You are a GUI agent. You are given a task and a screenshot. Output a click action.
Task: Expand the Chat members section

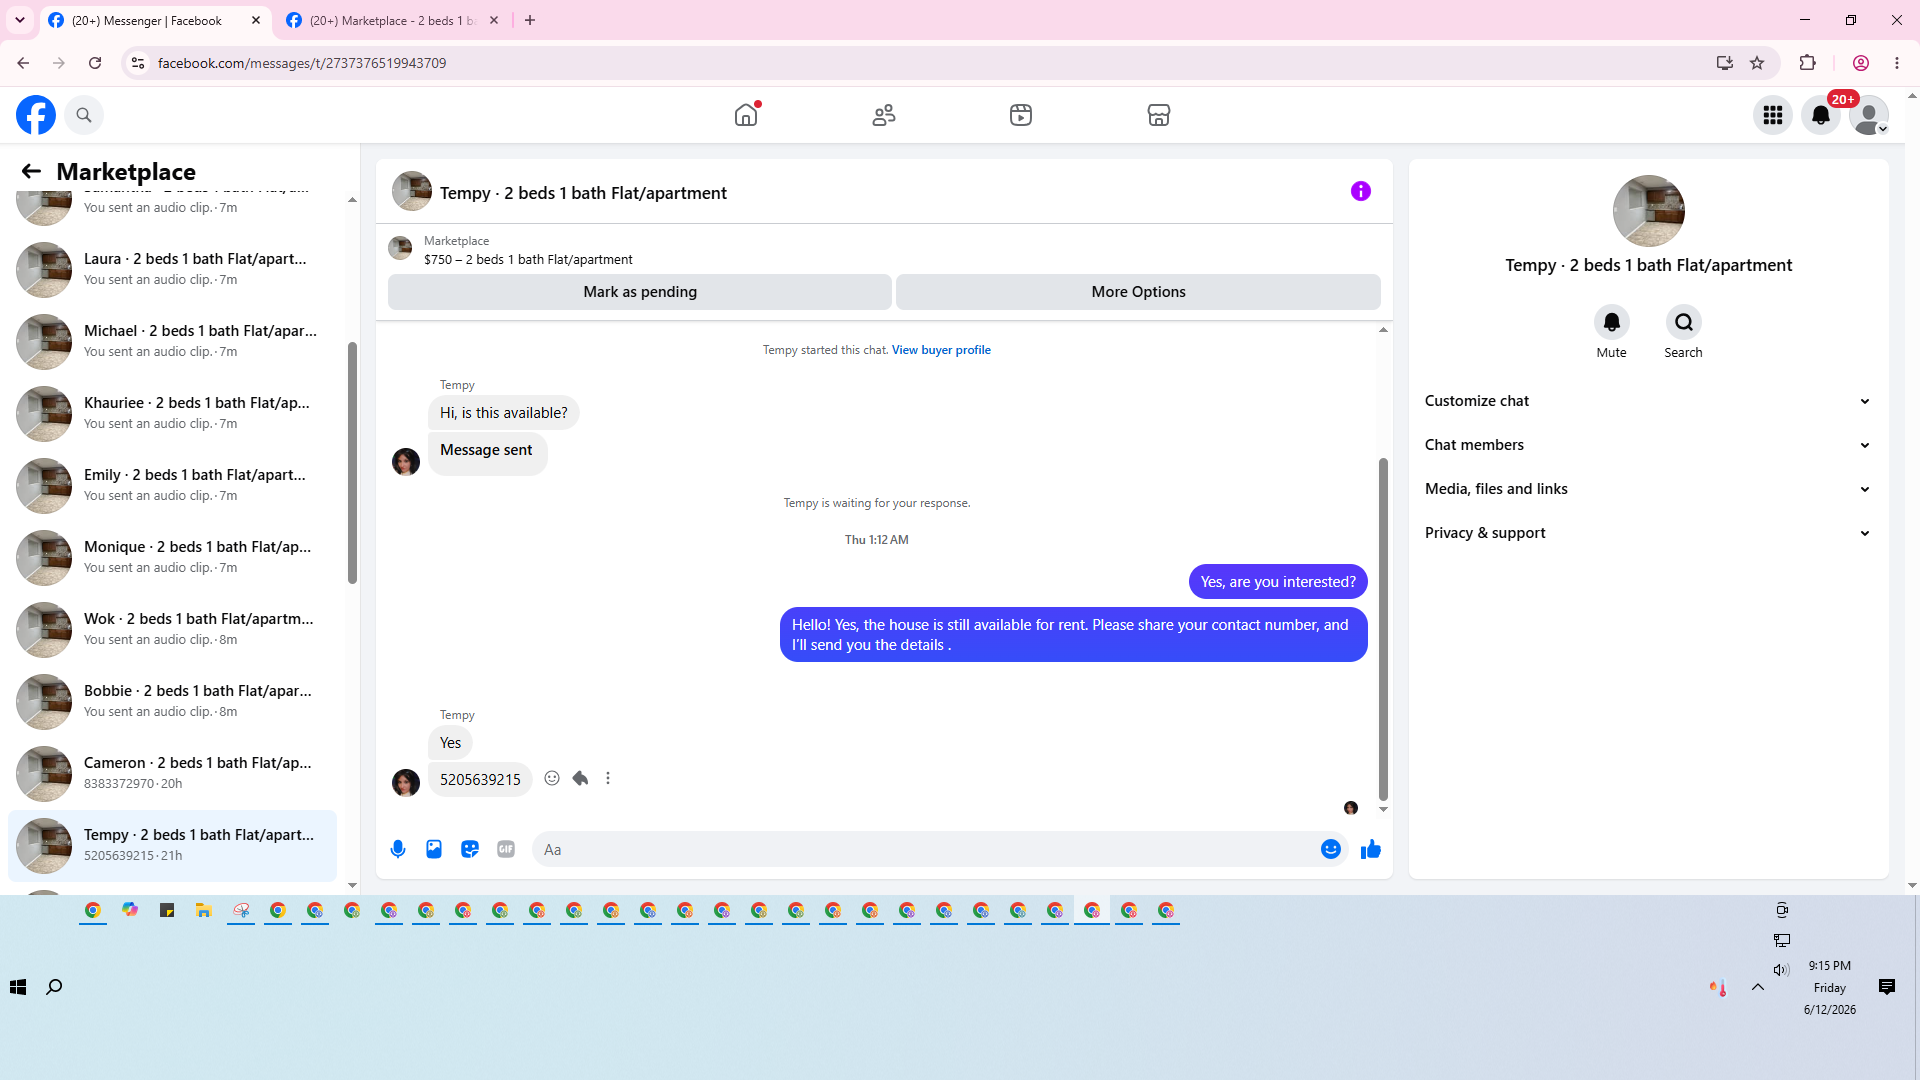click(x=1648, y=445)
